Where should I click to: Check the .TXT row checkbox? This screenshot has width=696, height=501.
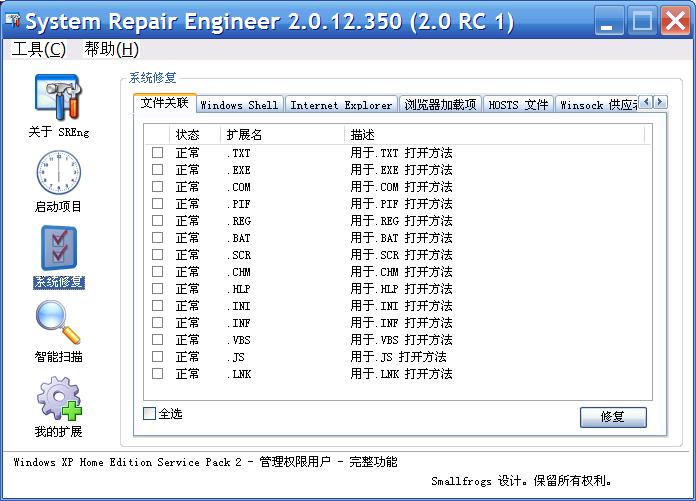157,153
